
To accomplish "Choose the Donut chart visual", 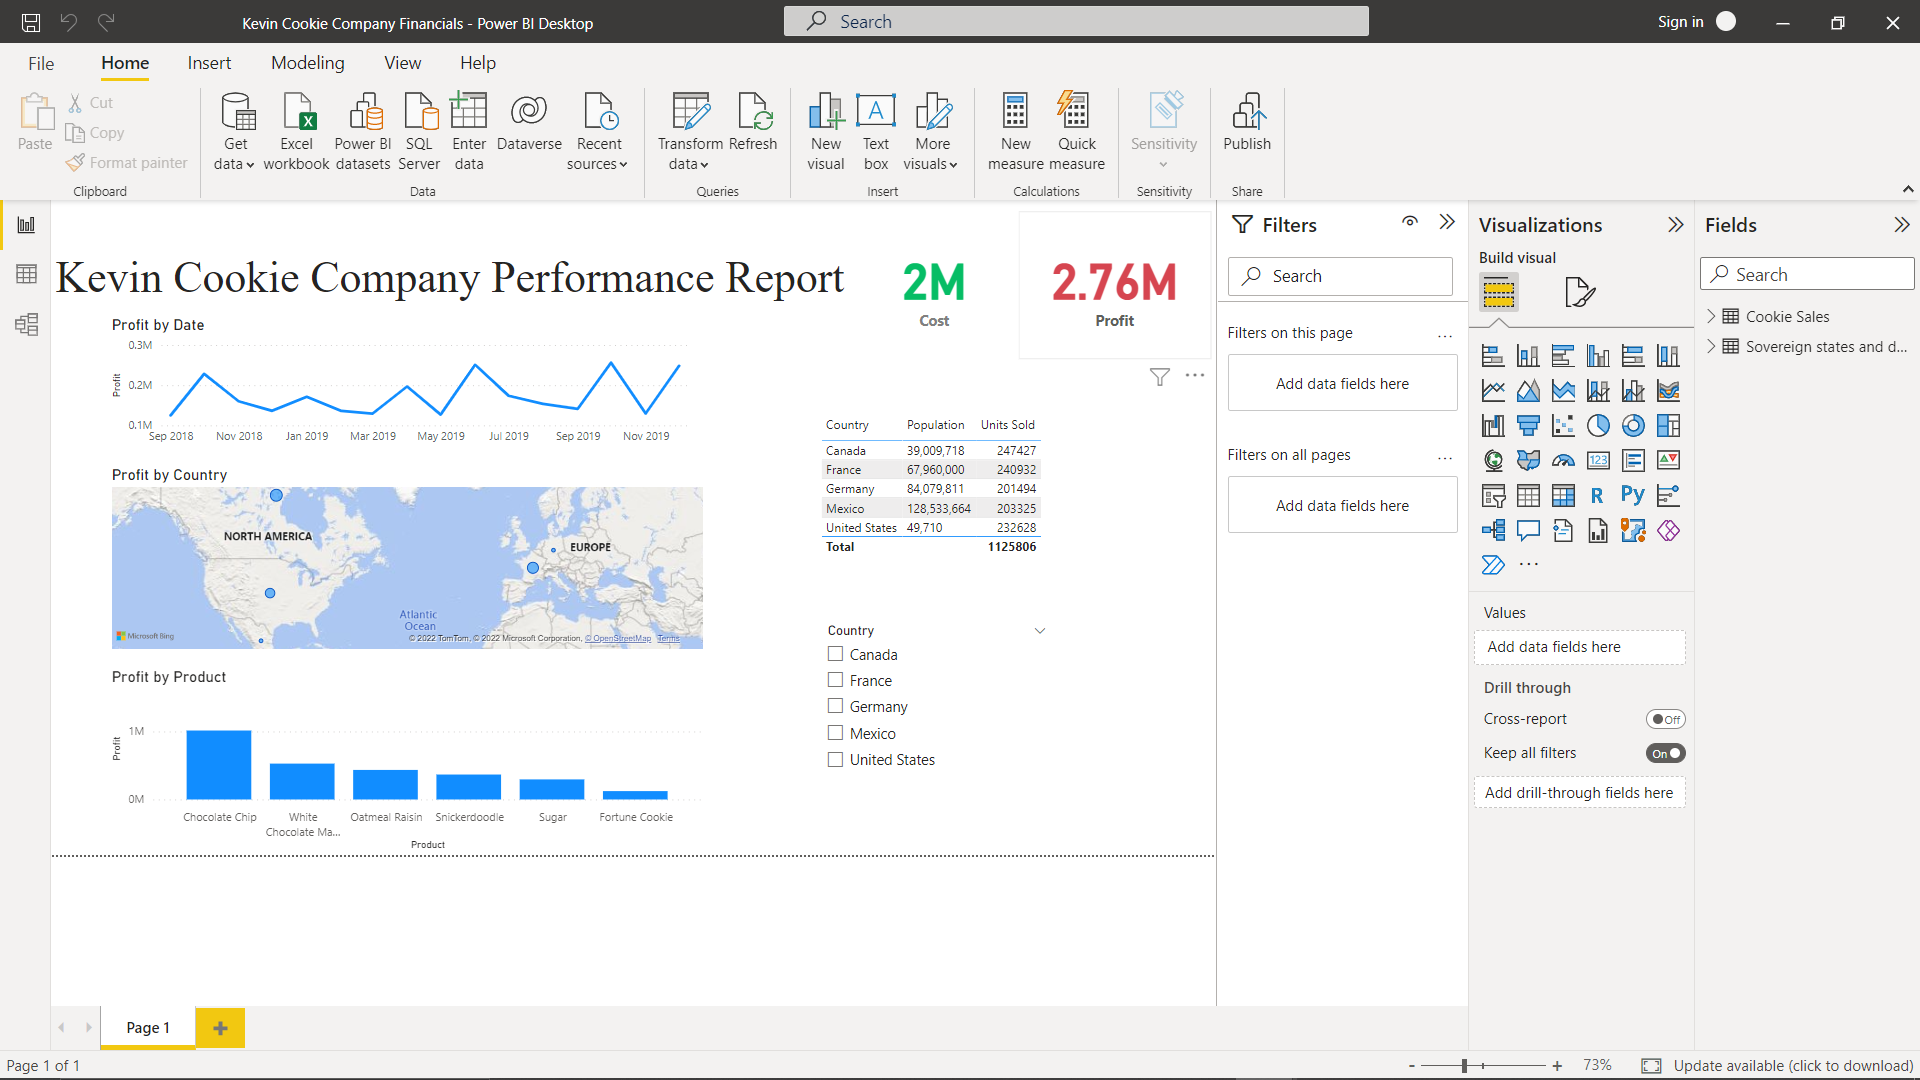I will (1633, 426).
